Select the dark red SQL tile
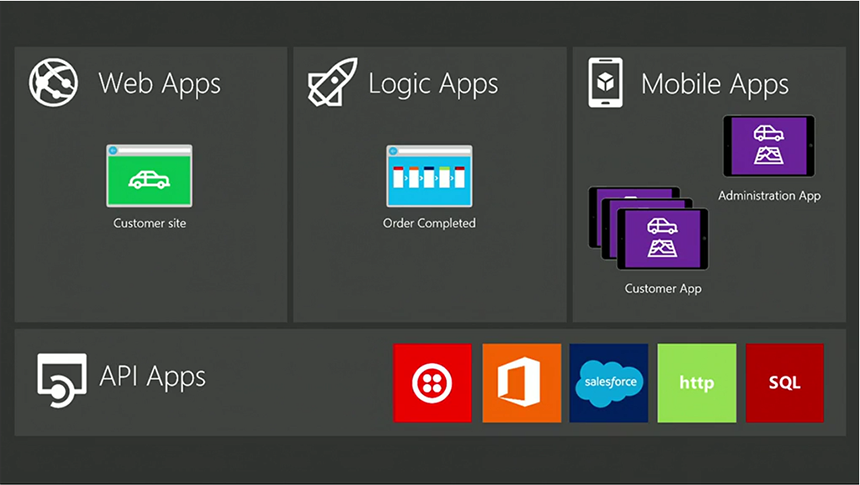860x485 pixels. pos(784,383)
